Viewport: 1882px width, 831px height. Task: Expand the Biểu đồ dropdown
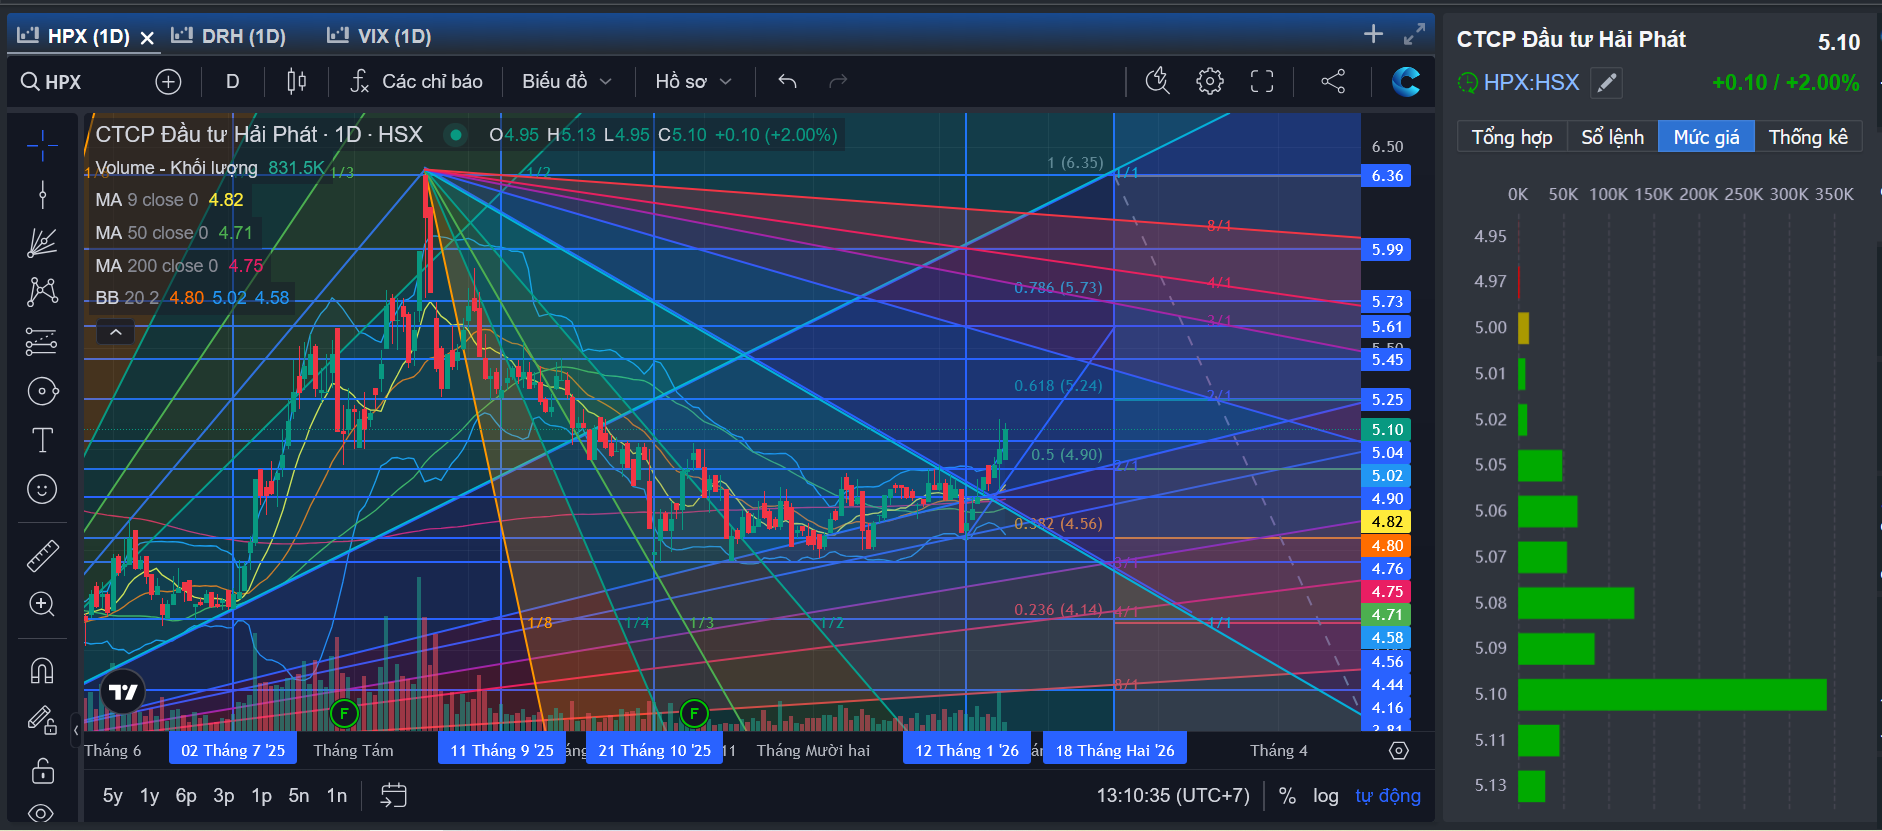click(x=566, y=82)
